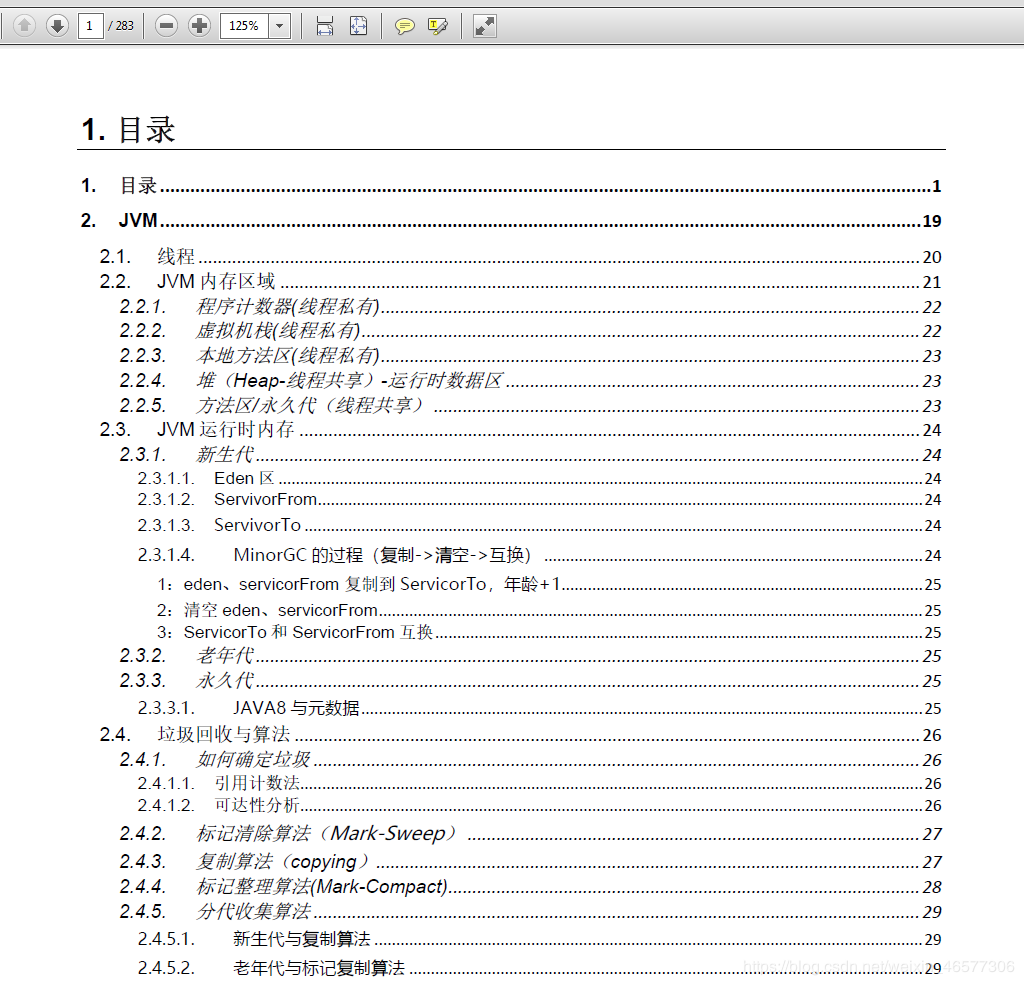Open '2.4.1.2. 可达性分析' entry
1024x985 pixels.
click(539, 805)
